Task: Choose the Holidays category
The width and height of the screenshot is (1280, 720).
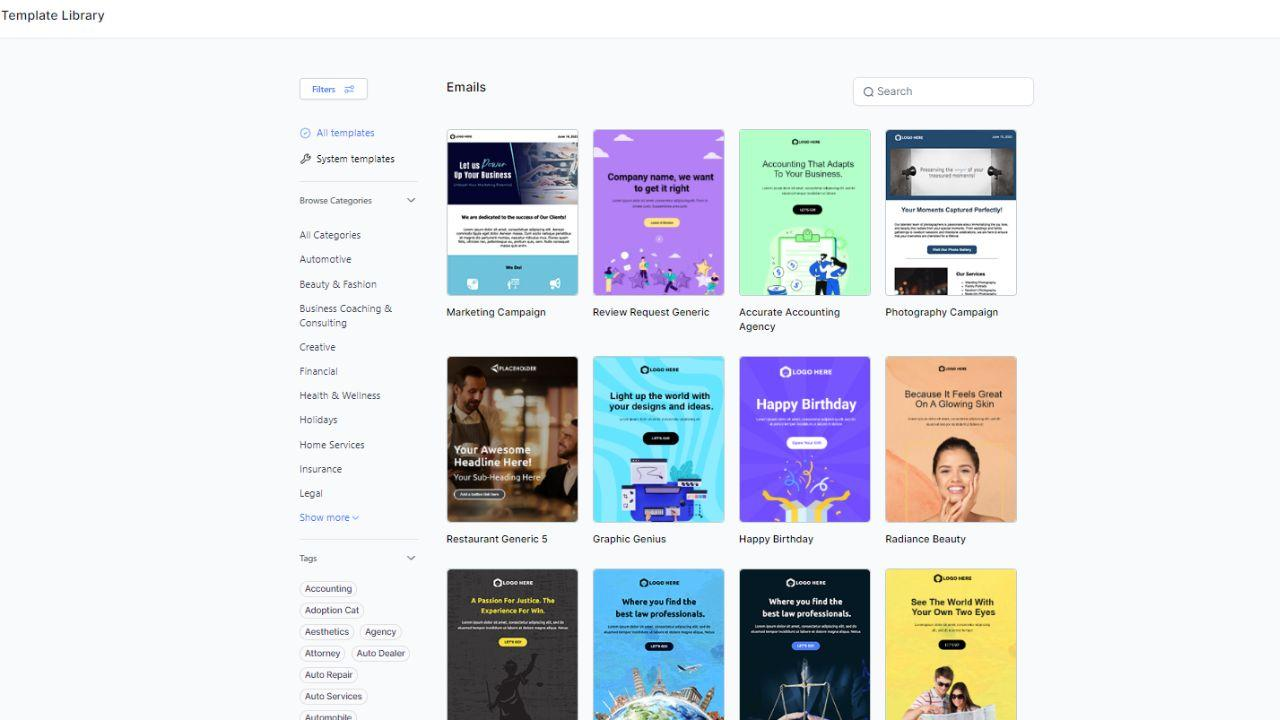Action: 318,420
